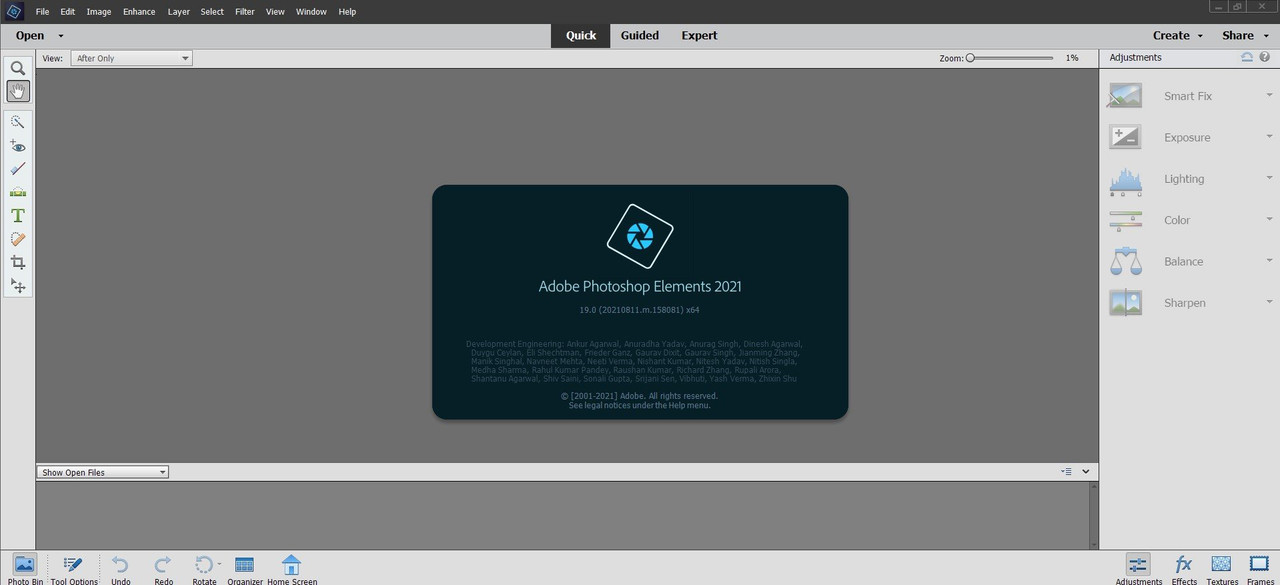Image resolution: width=1280 pixels, height=585 pixels.
Task: Show the Adjustments panel from bottom bar
Action: [x=1138, y=569]
